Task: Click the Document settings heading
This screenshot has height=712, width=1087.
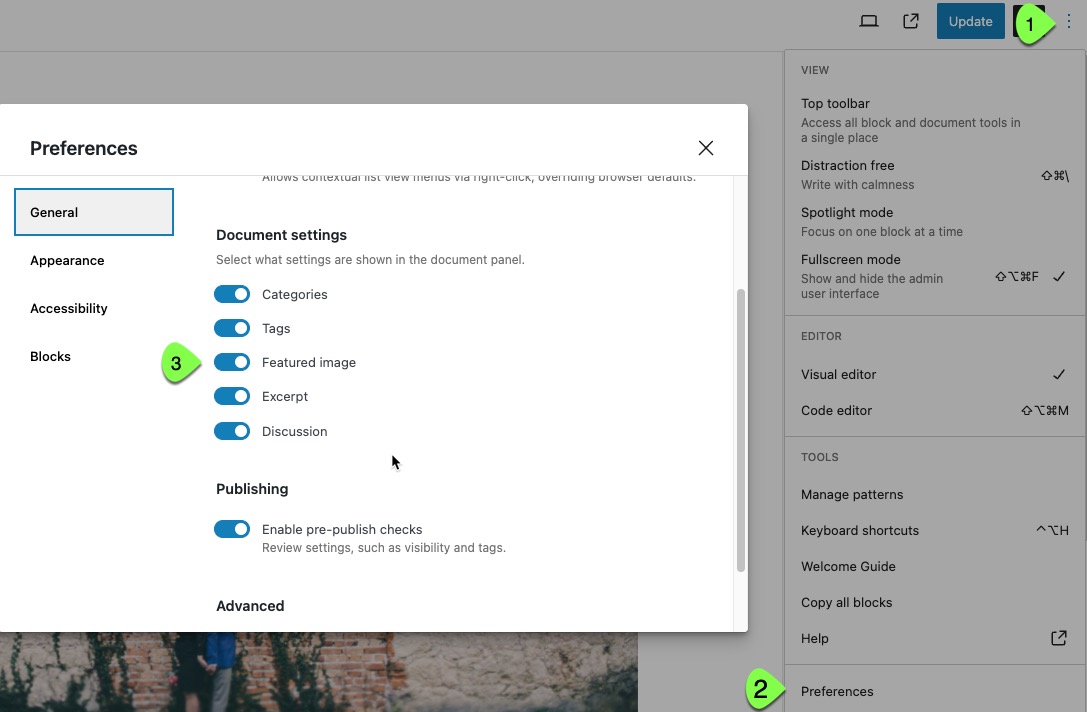Action: [281, 235]
